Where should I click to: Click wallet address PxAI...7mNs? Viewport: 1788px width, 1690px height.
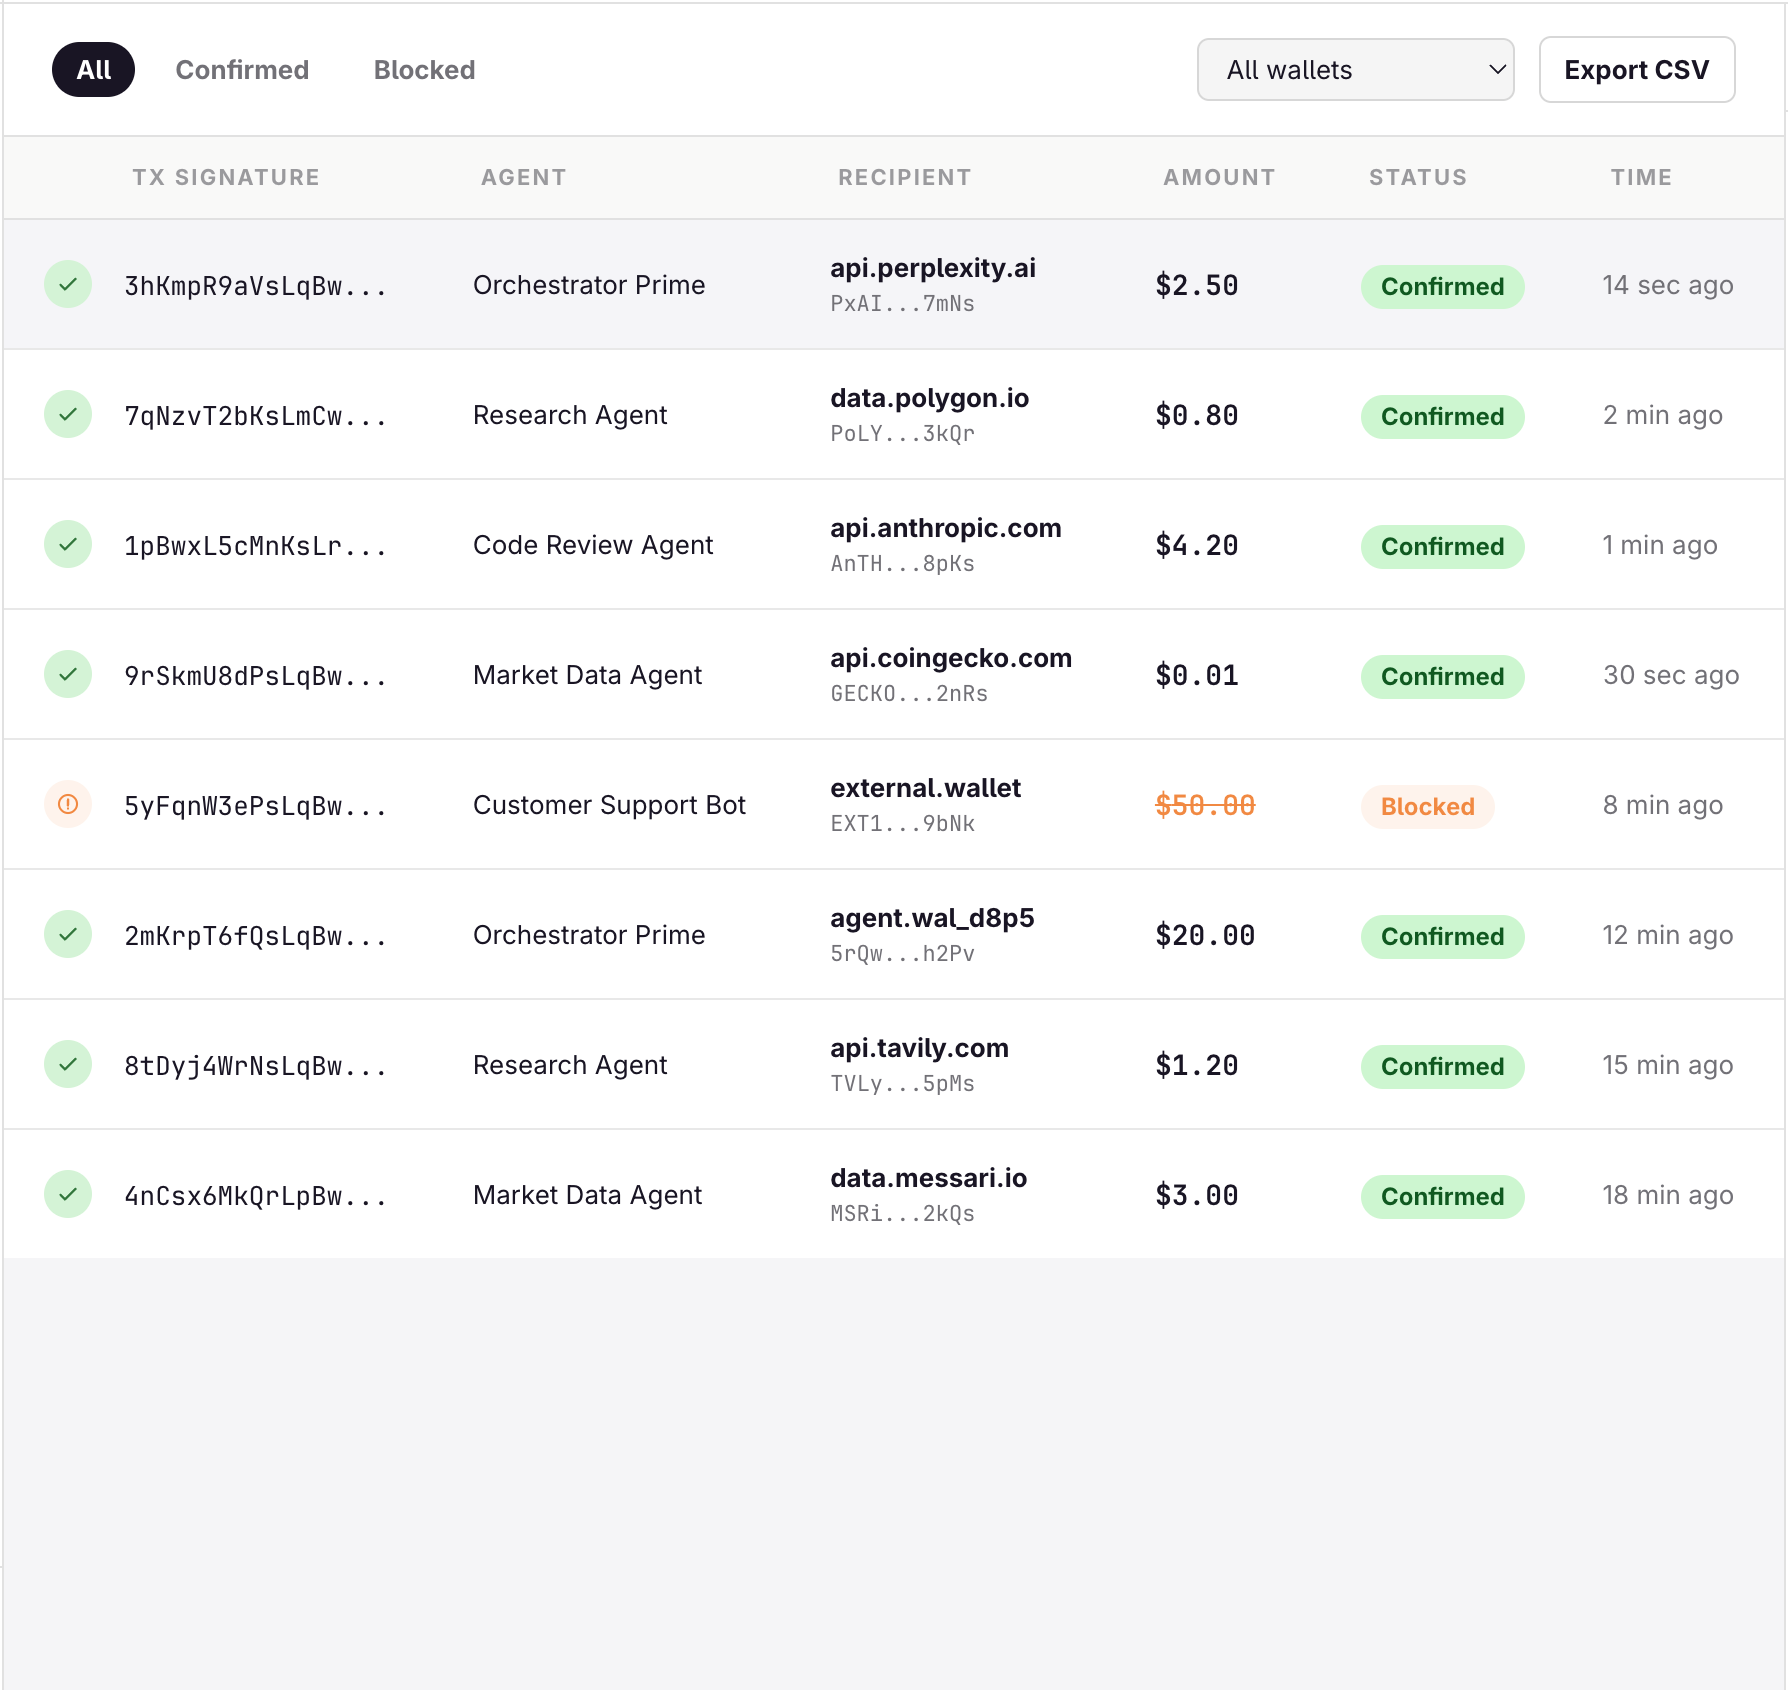[902, 304]
